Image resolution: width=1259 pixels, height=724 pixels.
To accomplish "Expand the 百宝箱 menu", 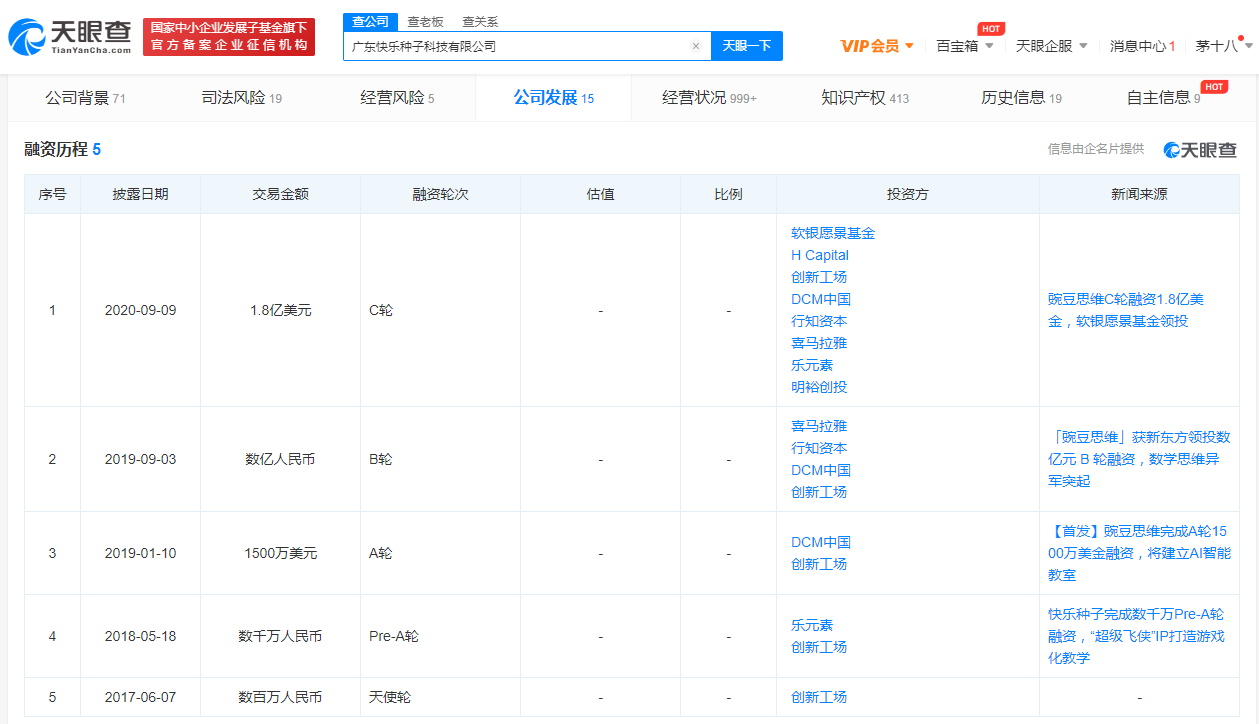I will pos(965,46).
